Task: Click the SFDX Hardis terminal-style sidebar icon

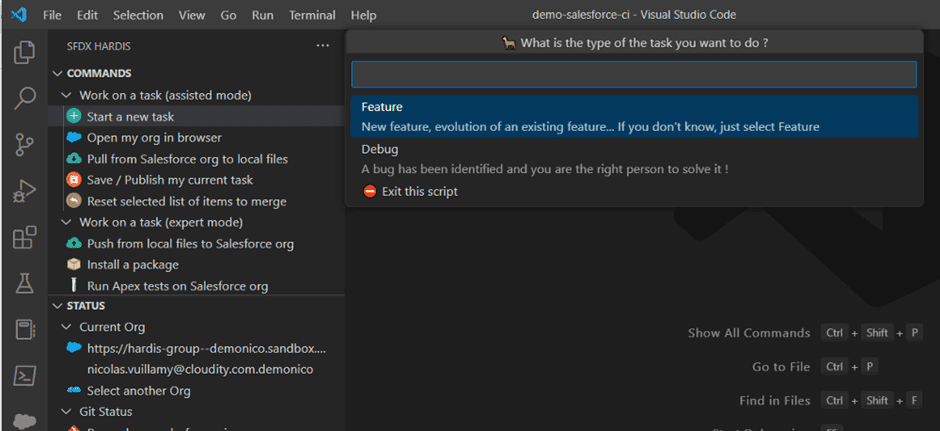Action: (x=24, y=376)
